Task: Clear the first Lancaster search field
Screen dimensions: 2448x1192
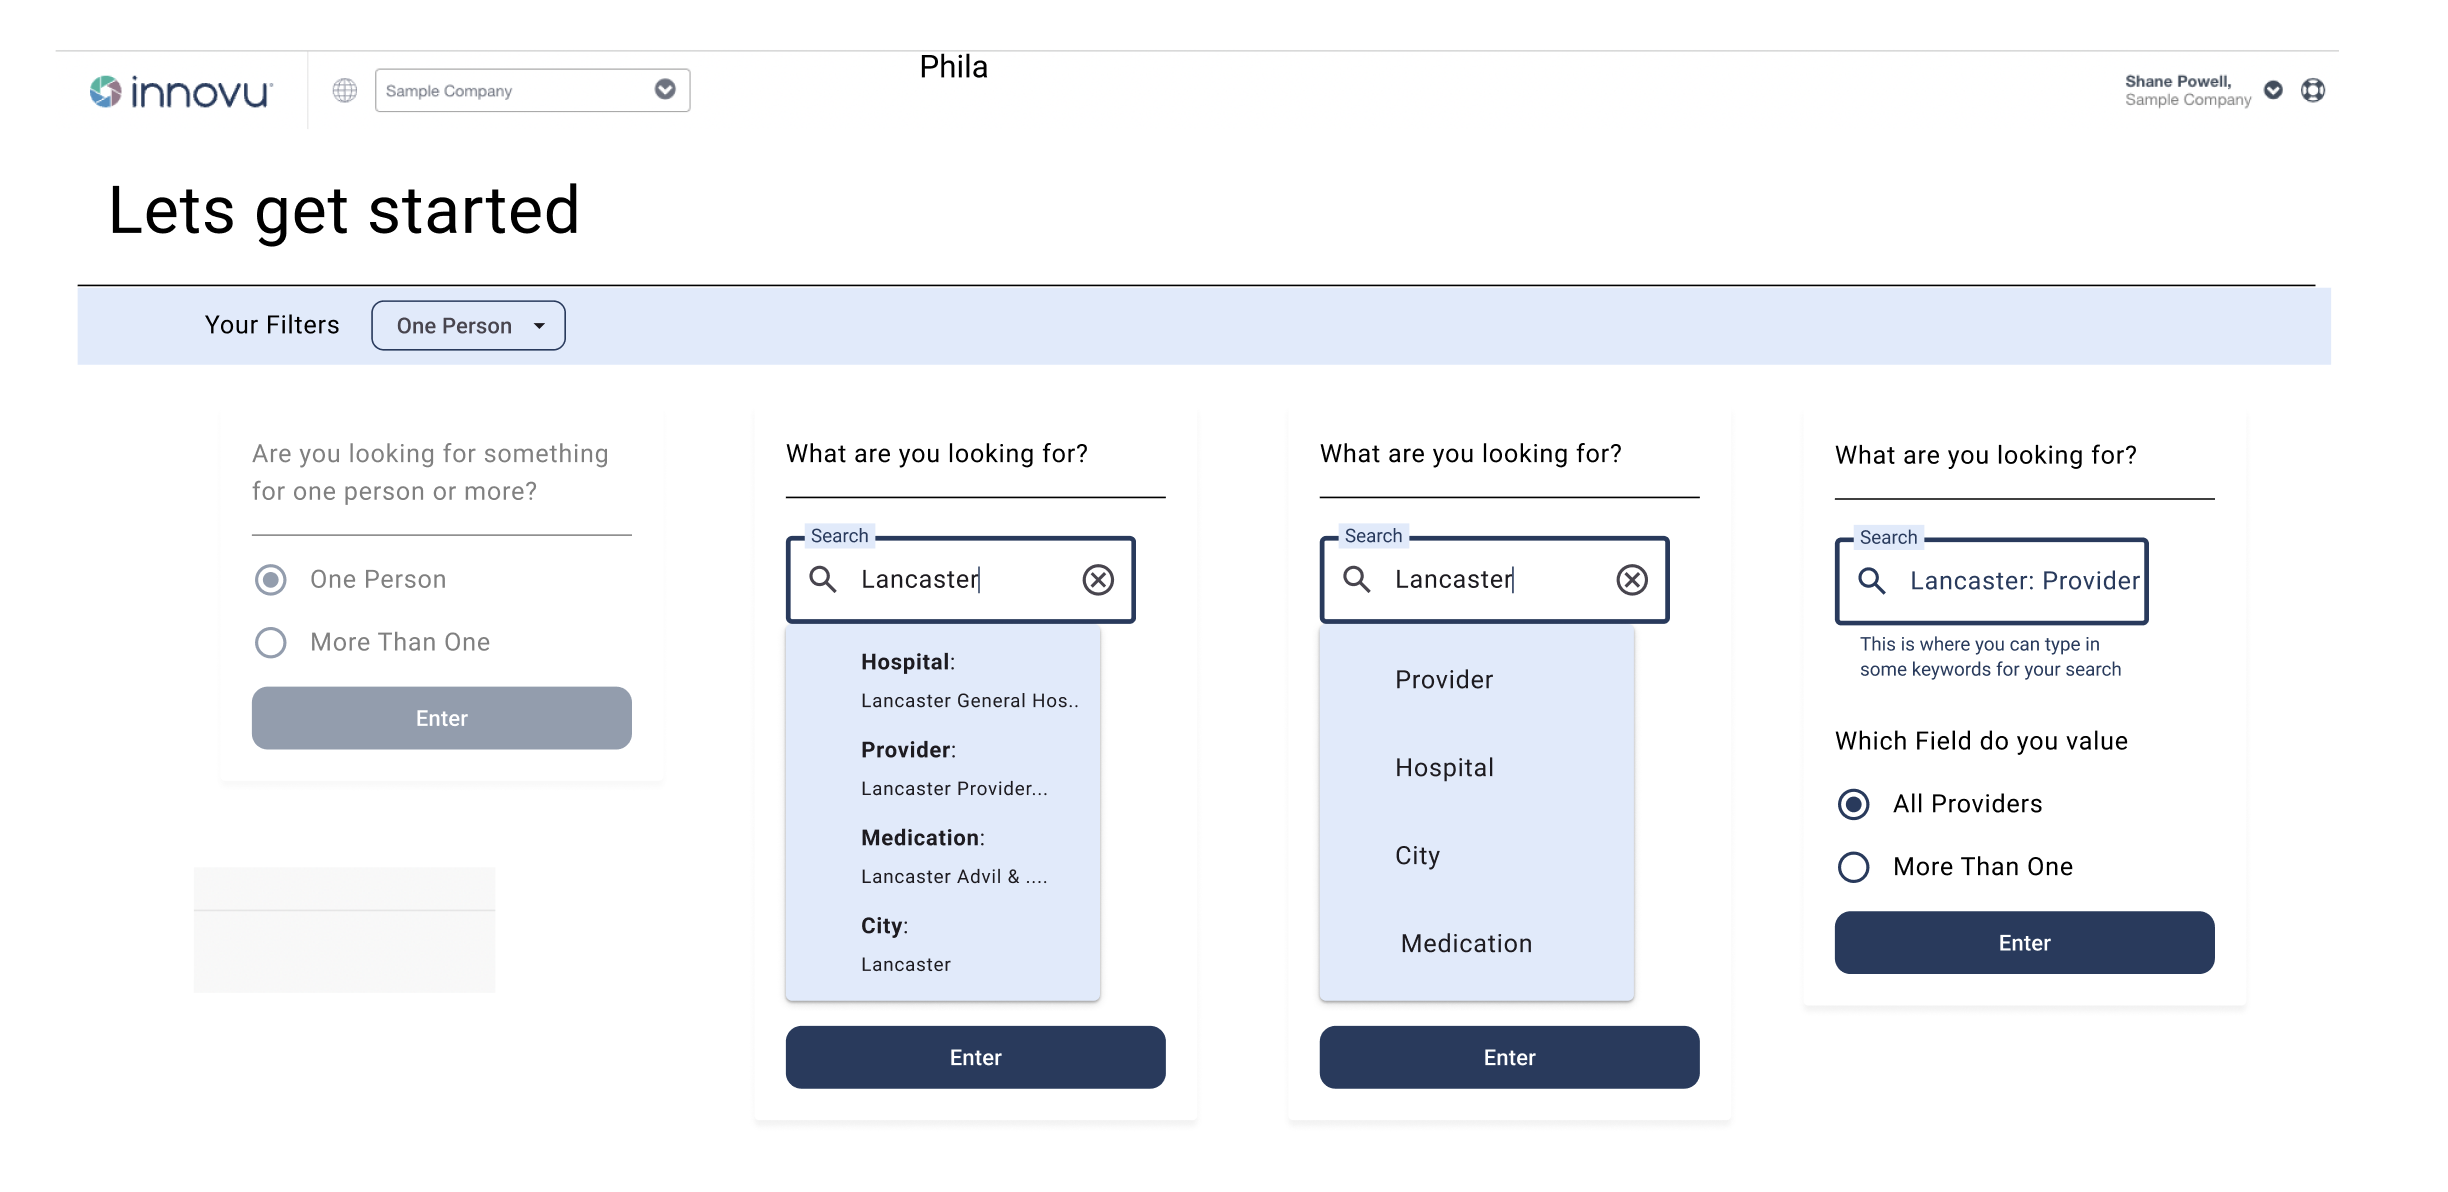Action: pos(1098,580)
